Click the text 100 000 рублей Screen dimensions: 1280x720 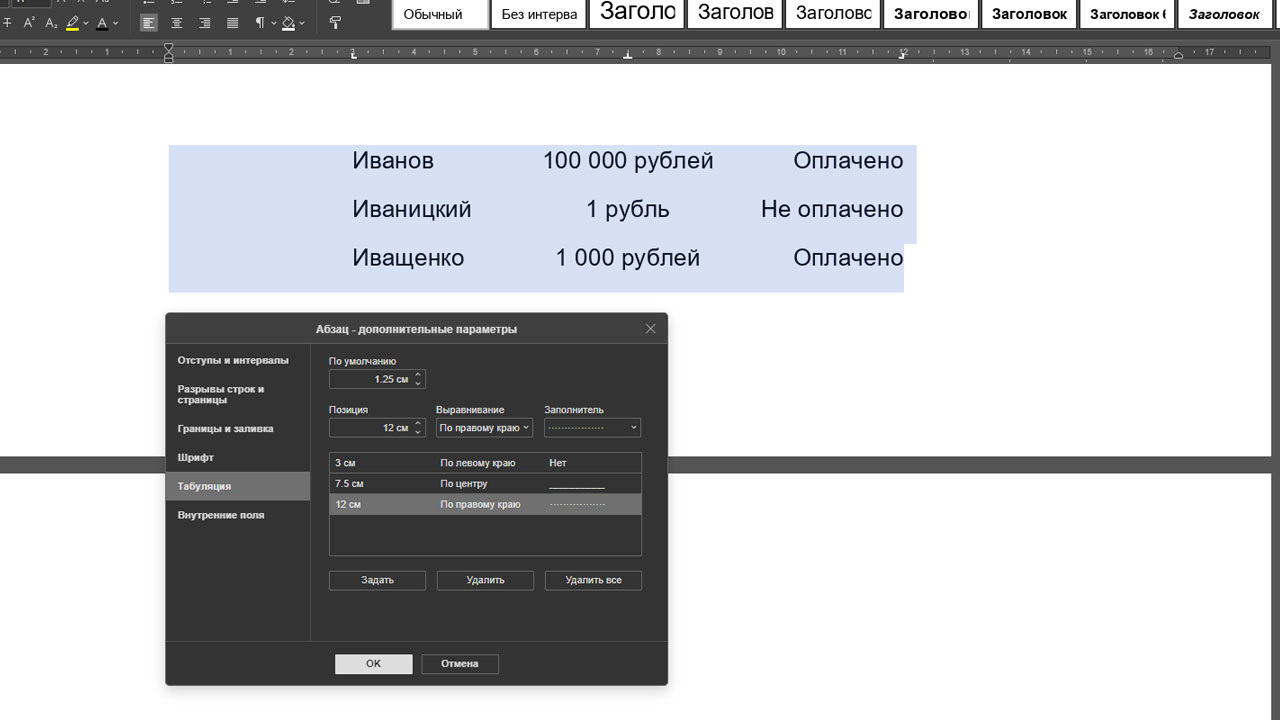[x=628, y=161]
